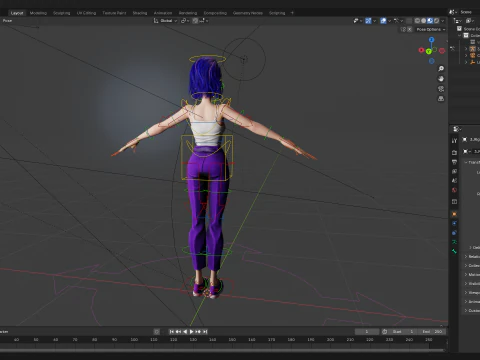Click the negative Z axis gizmo ball
This screenshot has width=480, height=360.
432,61
